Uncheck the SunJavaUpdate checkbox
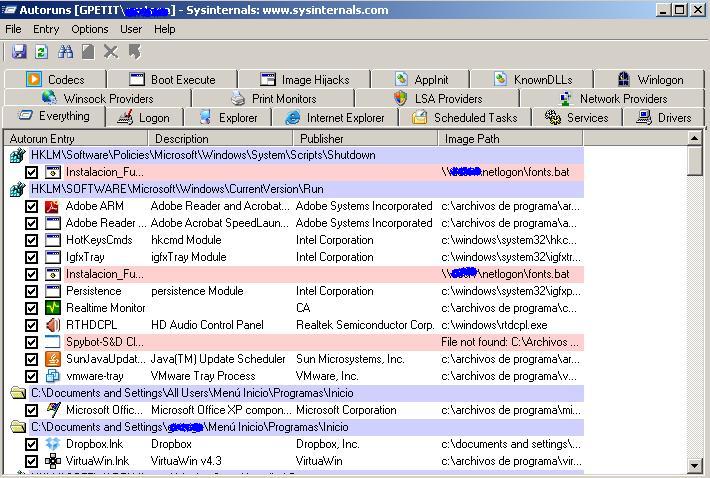 31,359
